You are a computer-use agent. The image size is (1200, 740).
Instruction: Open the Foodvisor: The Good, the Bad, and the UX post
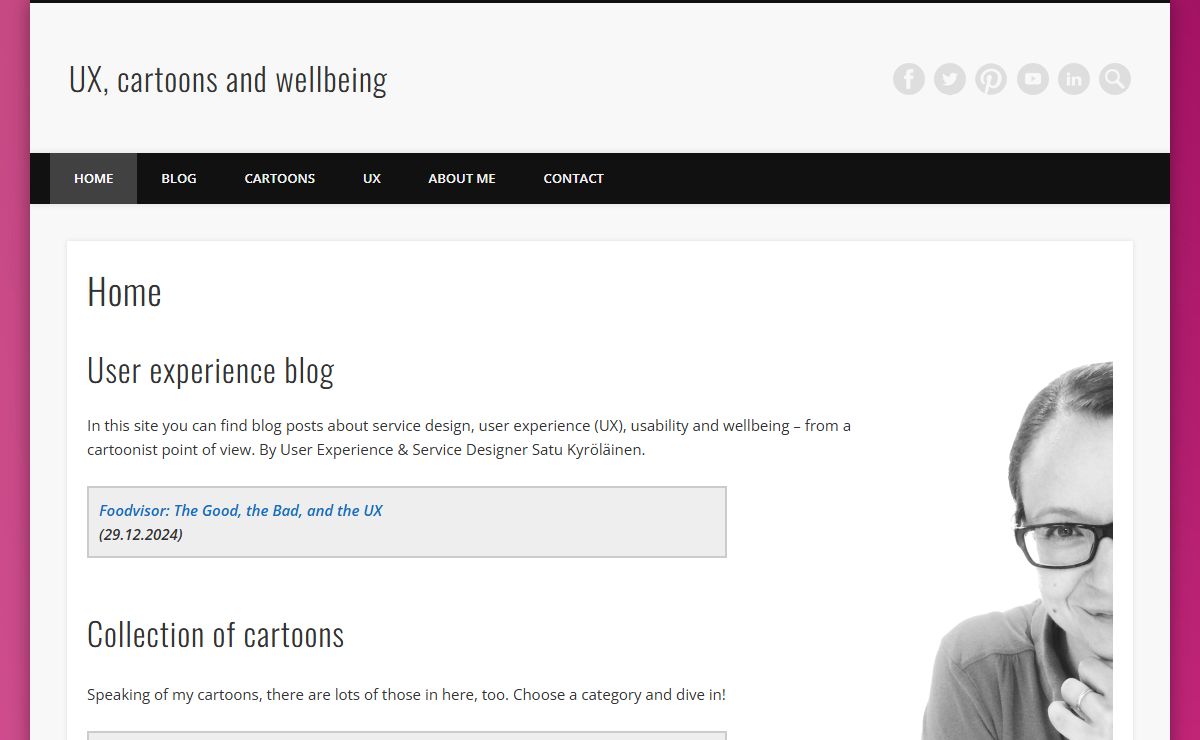(241, 510)
